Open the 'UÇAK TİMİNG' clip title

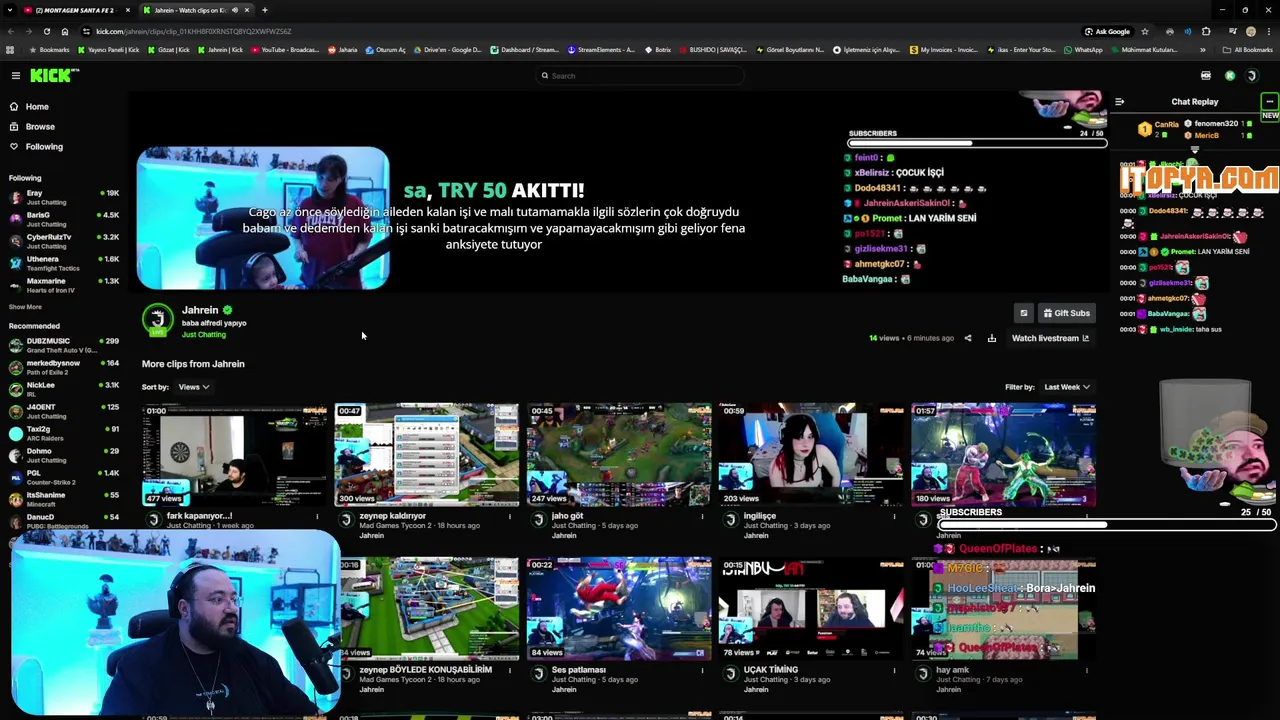point(771,669)
